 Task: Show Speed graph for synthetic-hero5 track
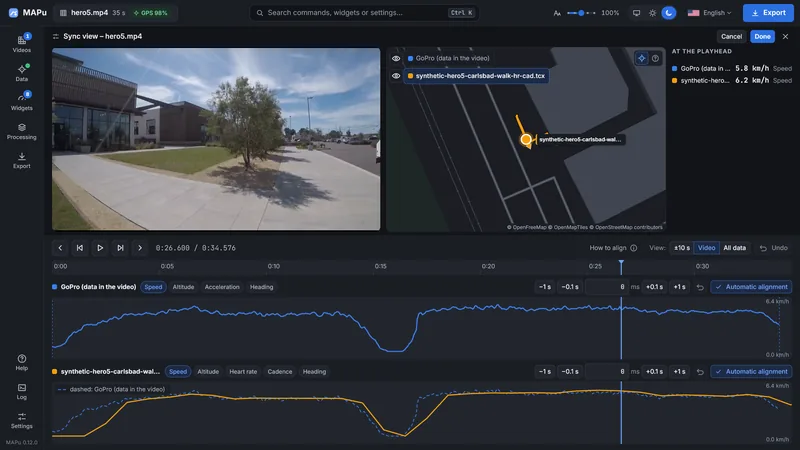(x=178, y=372)
